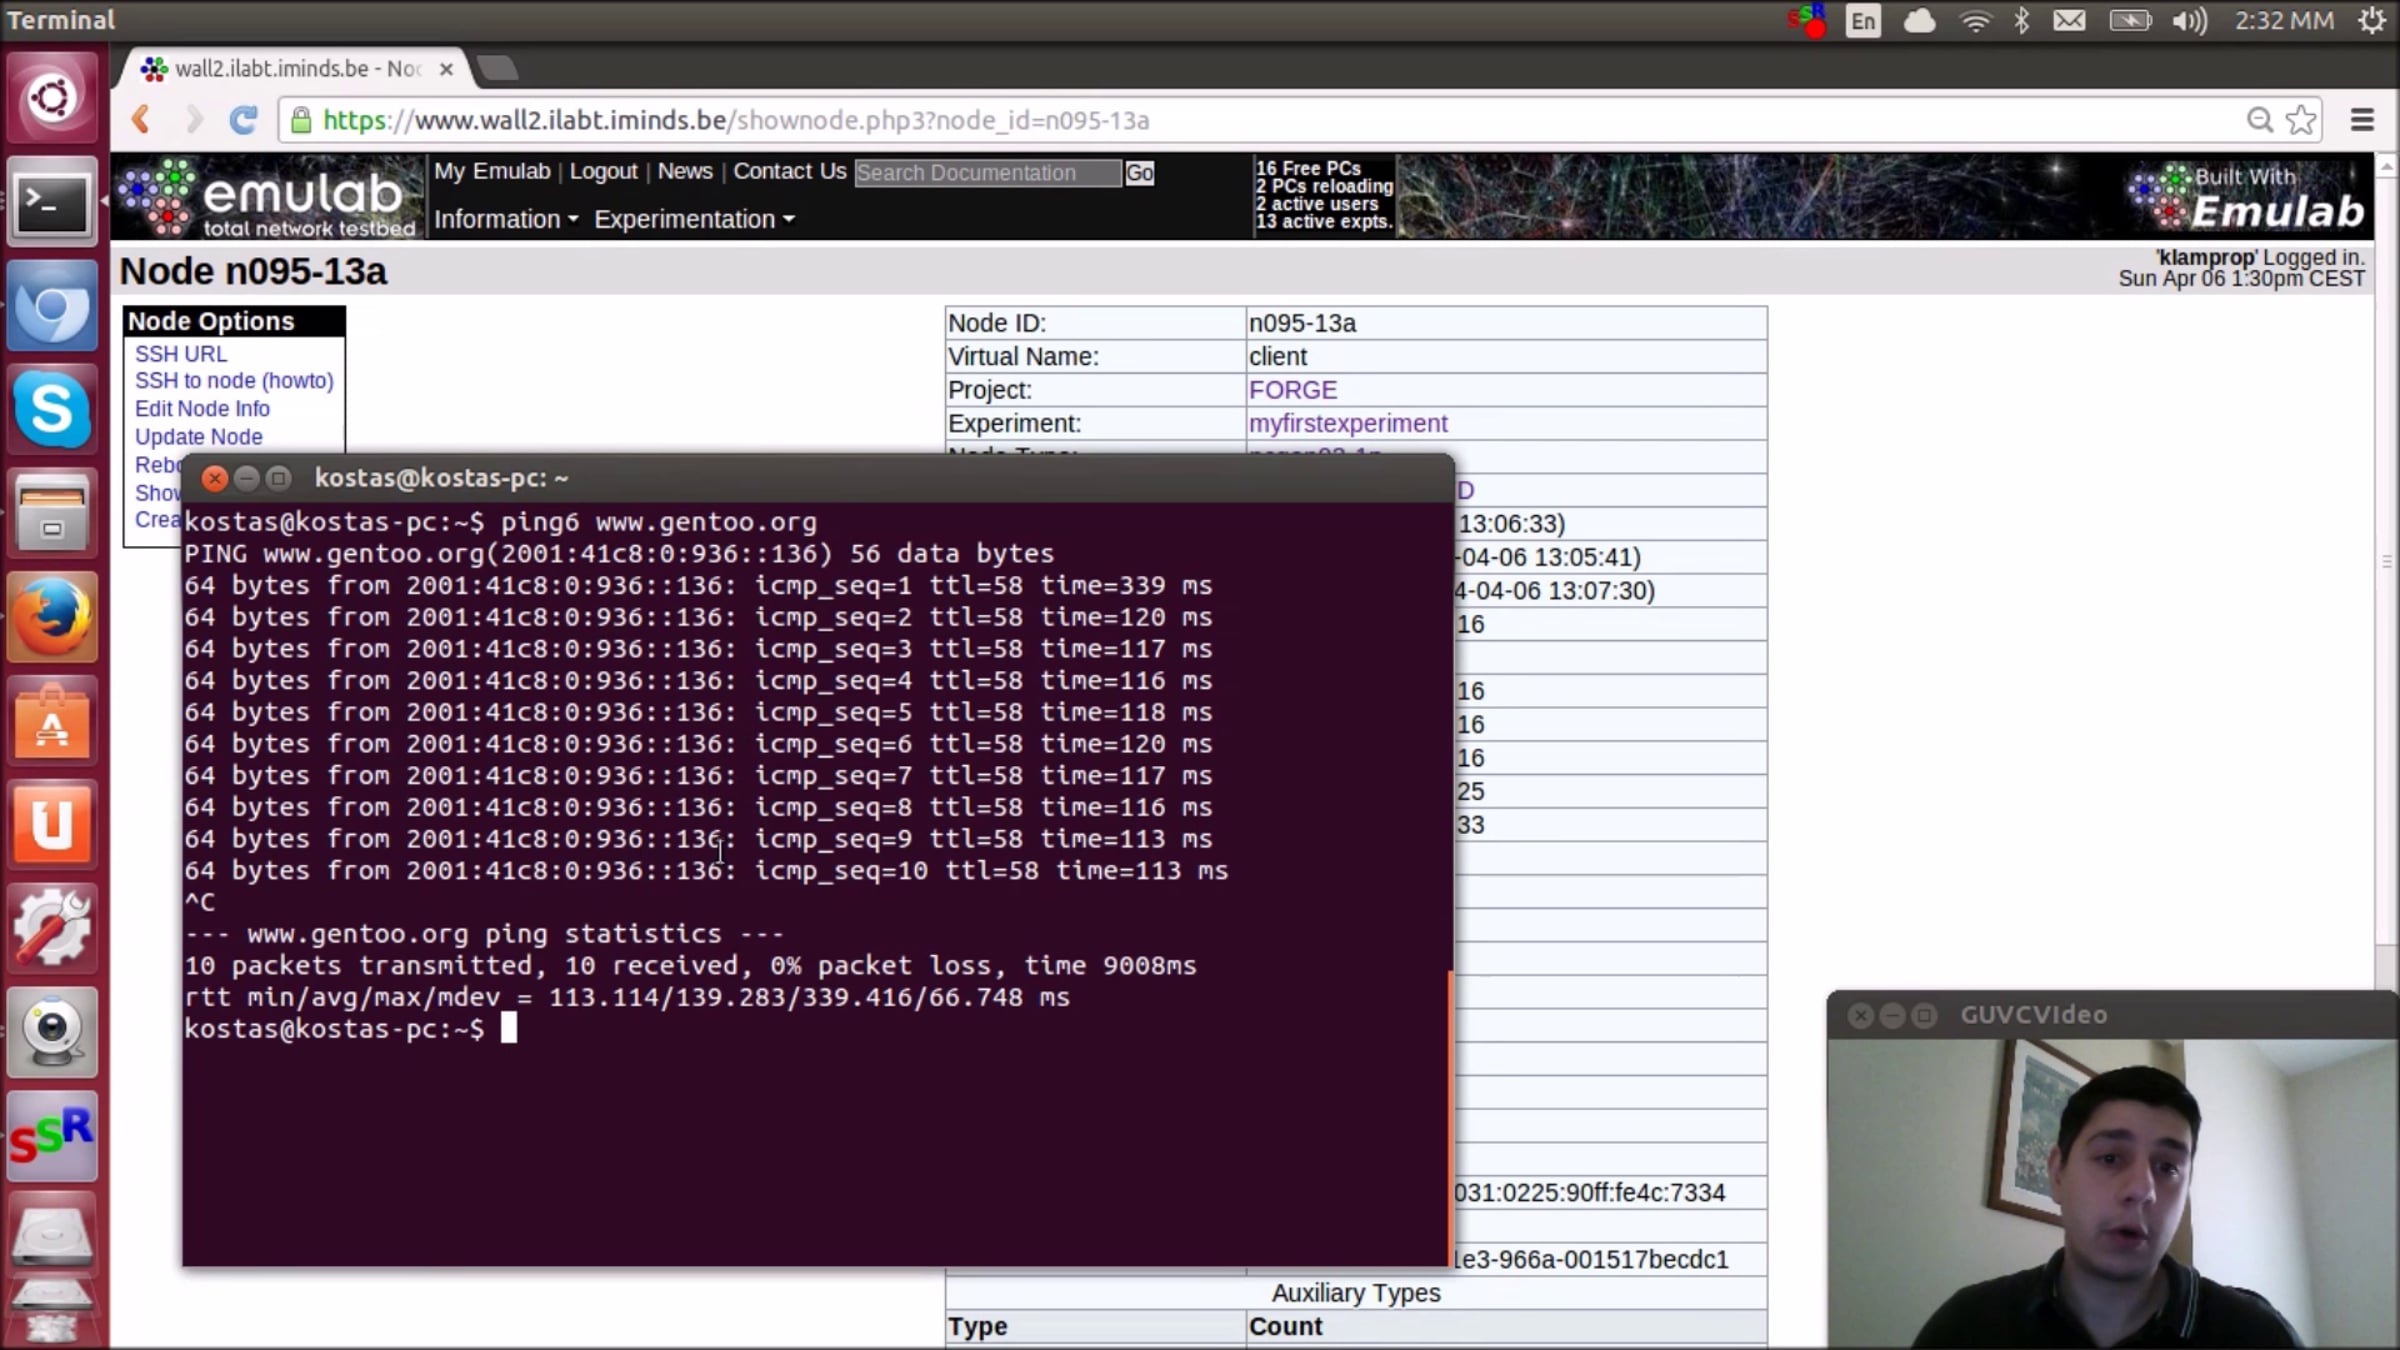
Task: Open the En keyboard layout menu
Action: pyautogui.click(x=1863, y=21)
